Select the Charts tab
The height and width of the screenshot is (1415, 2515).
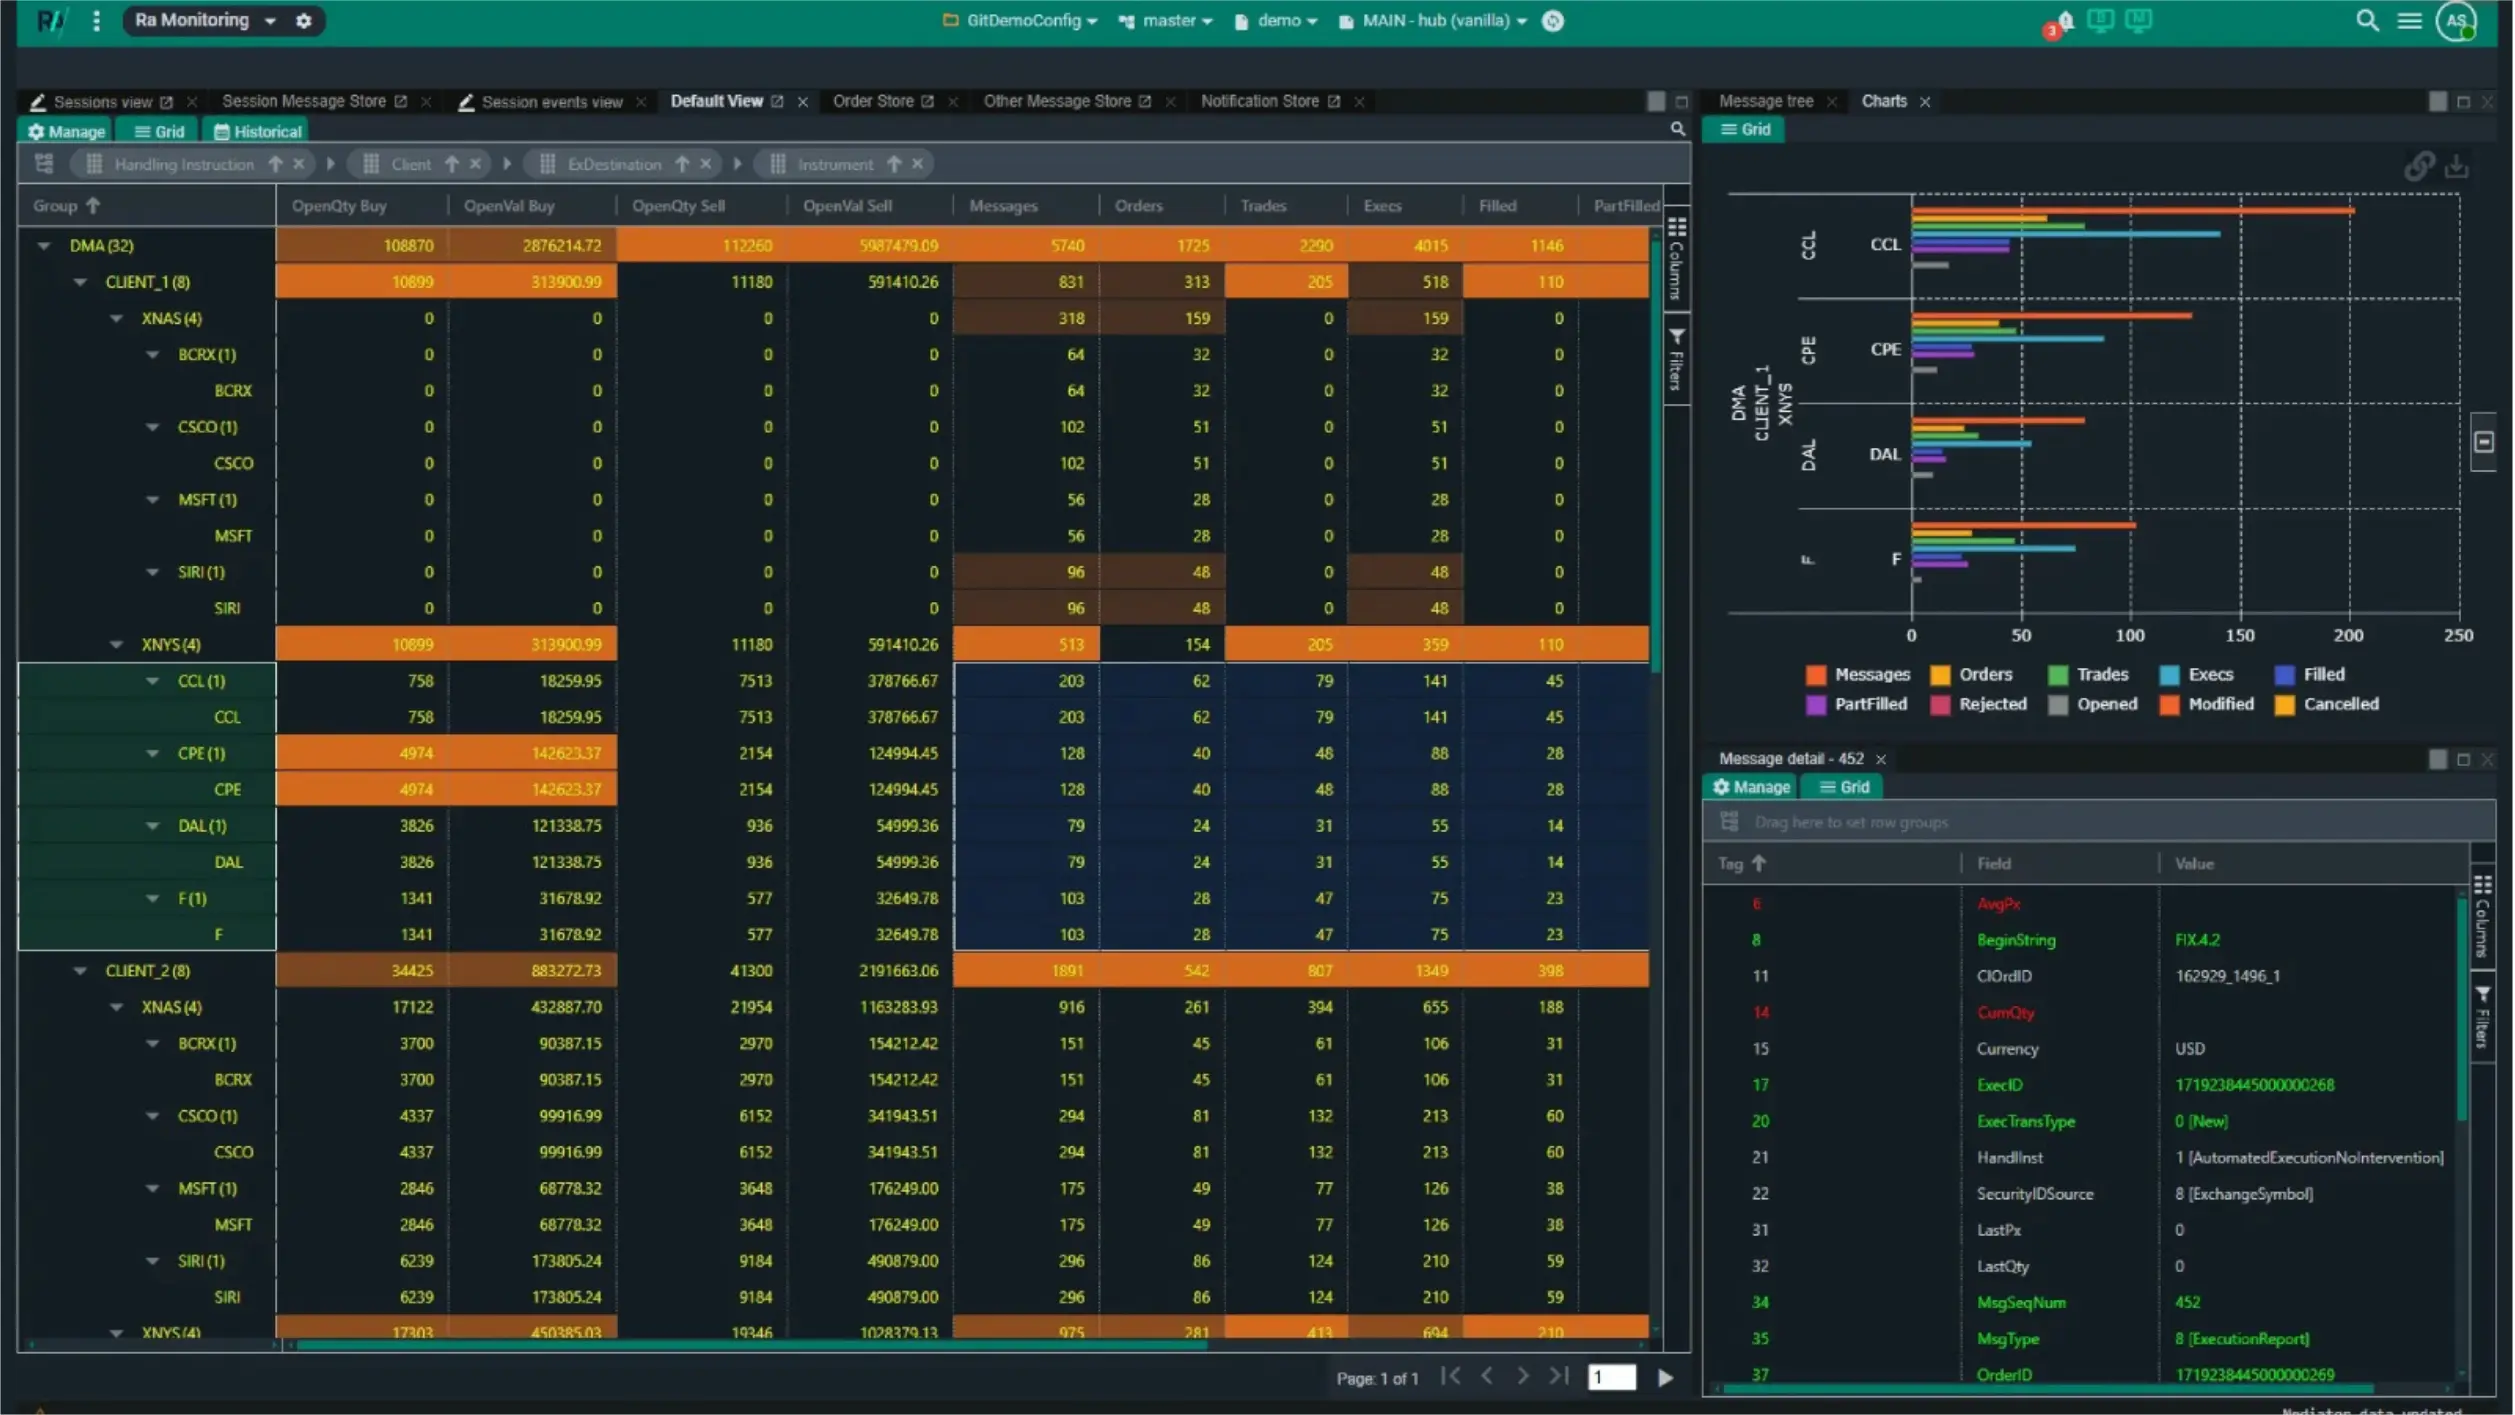(x=1884, y=101)
